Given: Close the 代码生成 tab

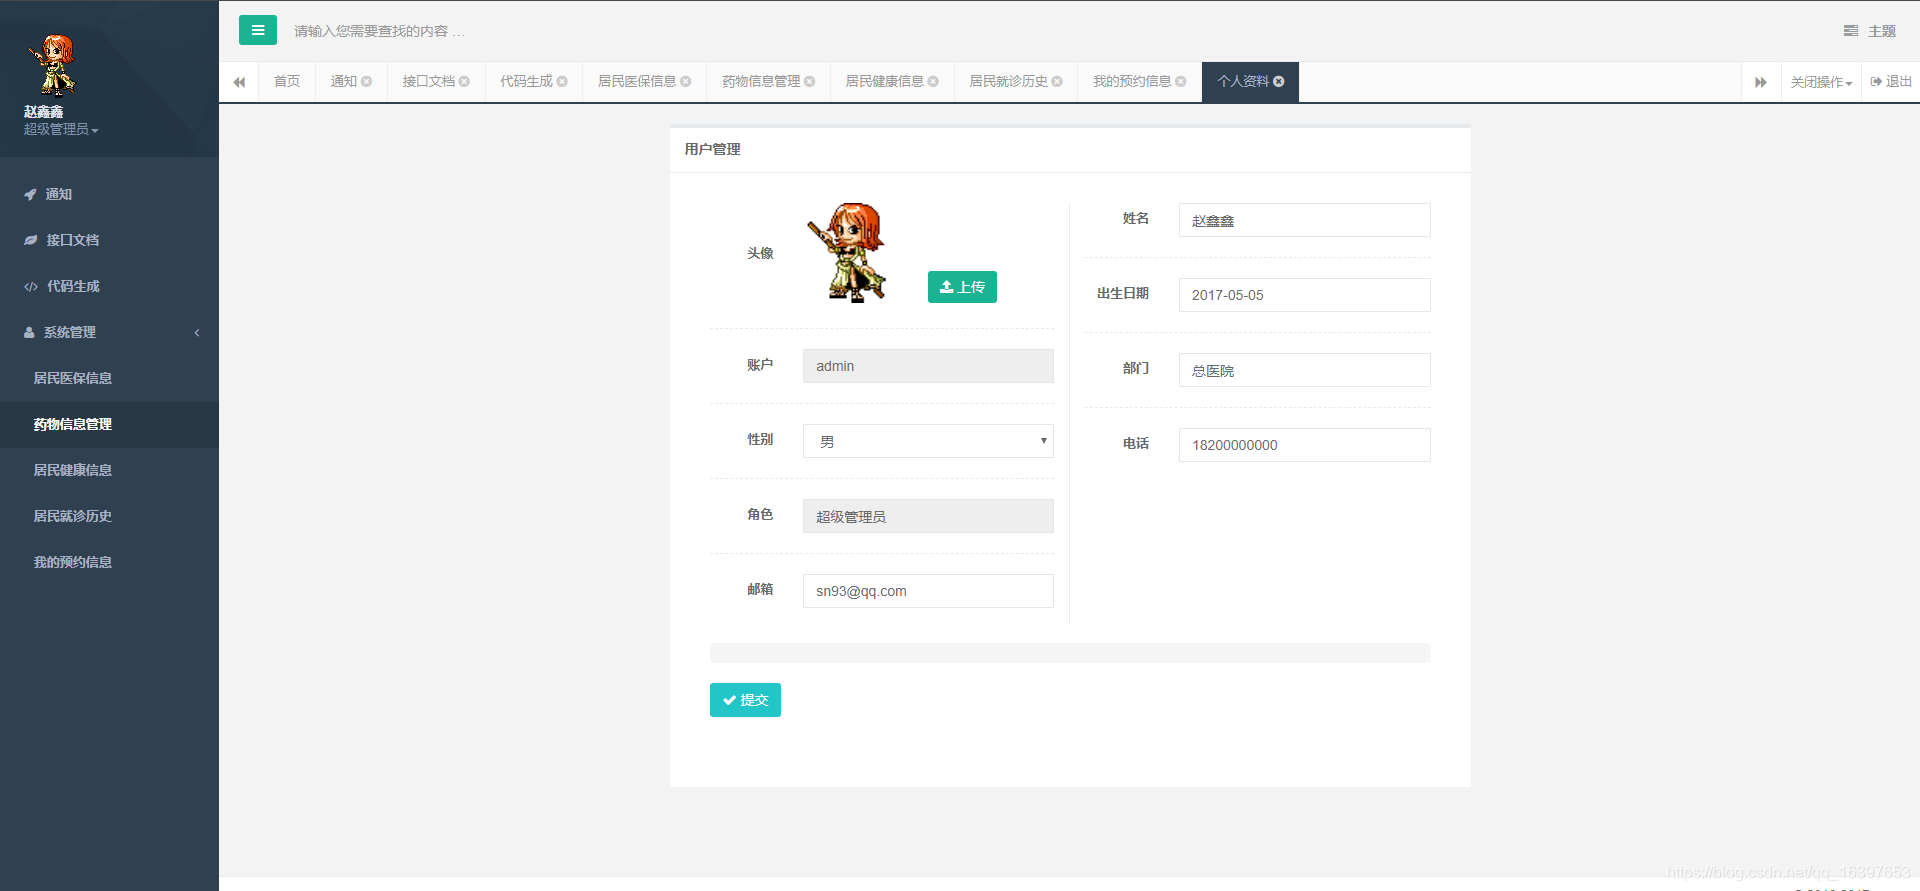Looking at the screenshot, I should tap(562, 82).
